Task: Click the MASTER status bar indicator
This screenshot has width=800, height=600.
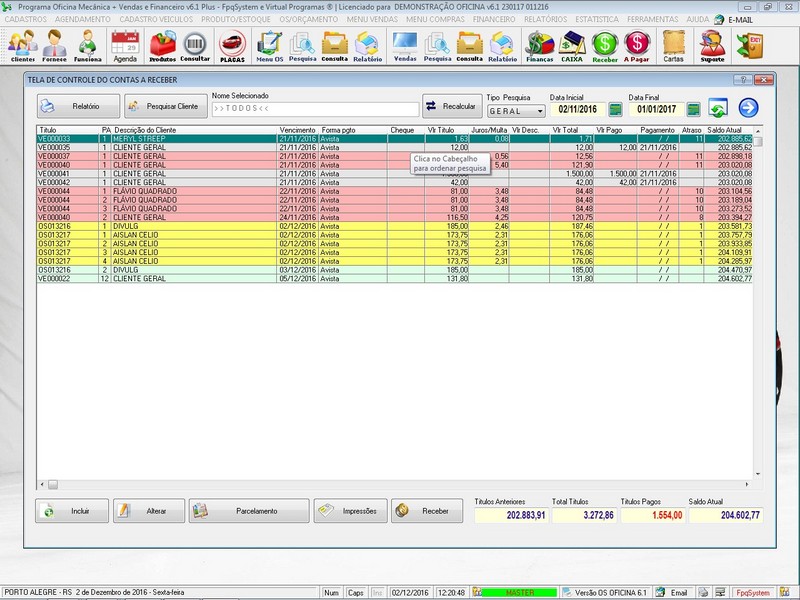Action: click(x=520, y=592)
